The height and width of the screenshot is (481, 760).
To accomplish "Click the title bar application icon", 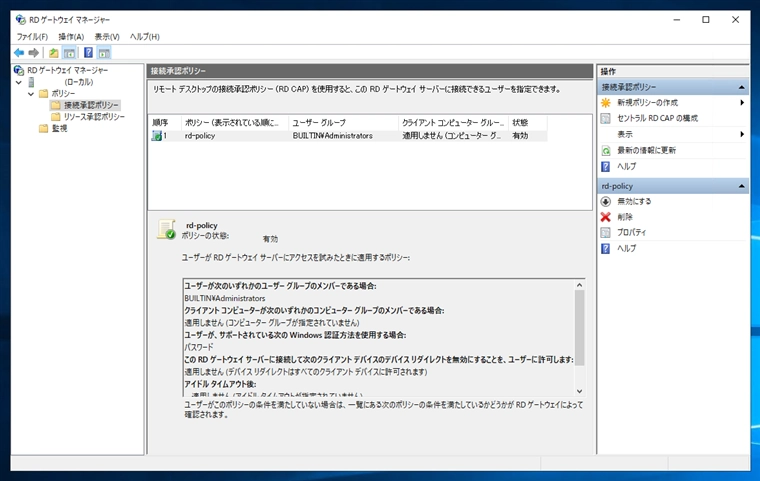I will pyautogui.click(x=20, y=19).
